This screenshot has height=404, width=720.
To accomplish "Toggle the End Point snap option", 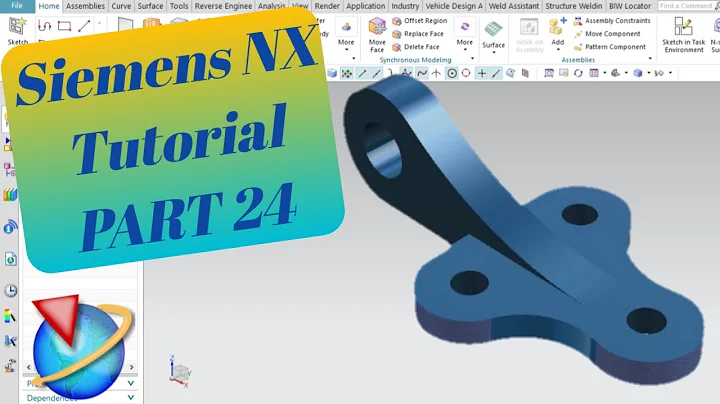I will [362, 73].
